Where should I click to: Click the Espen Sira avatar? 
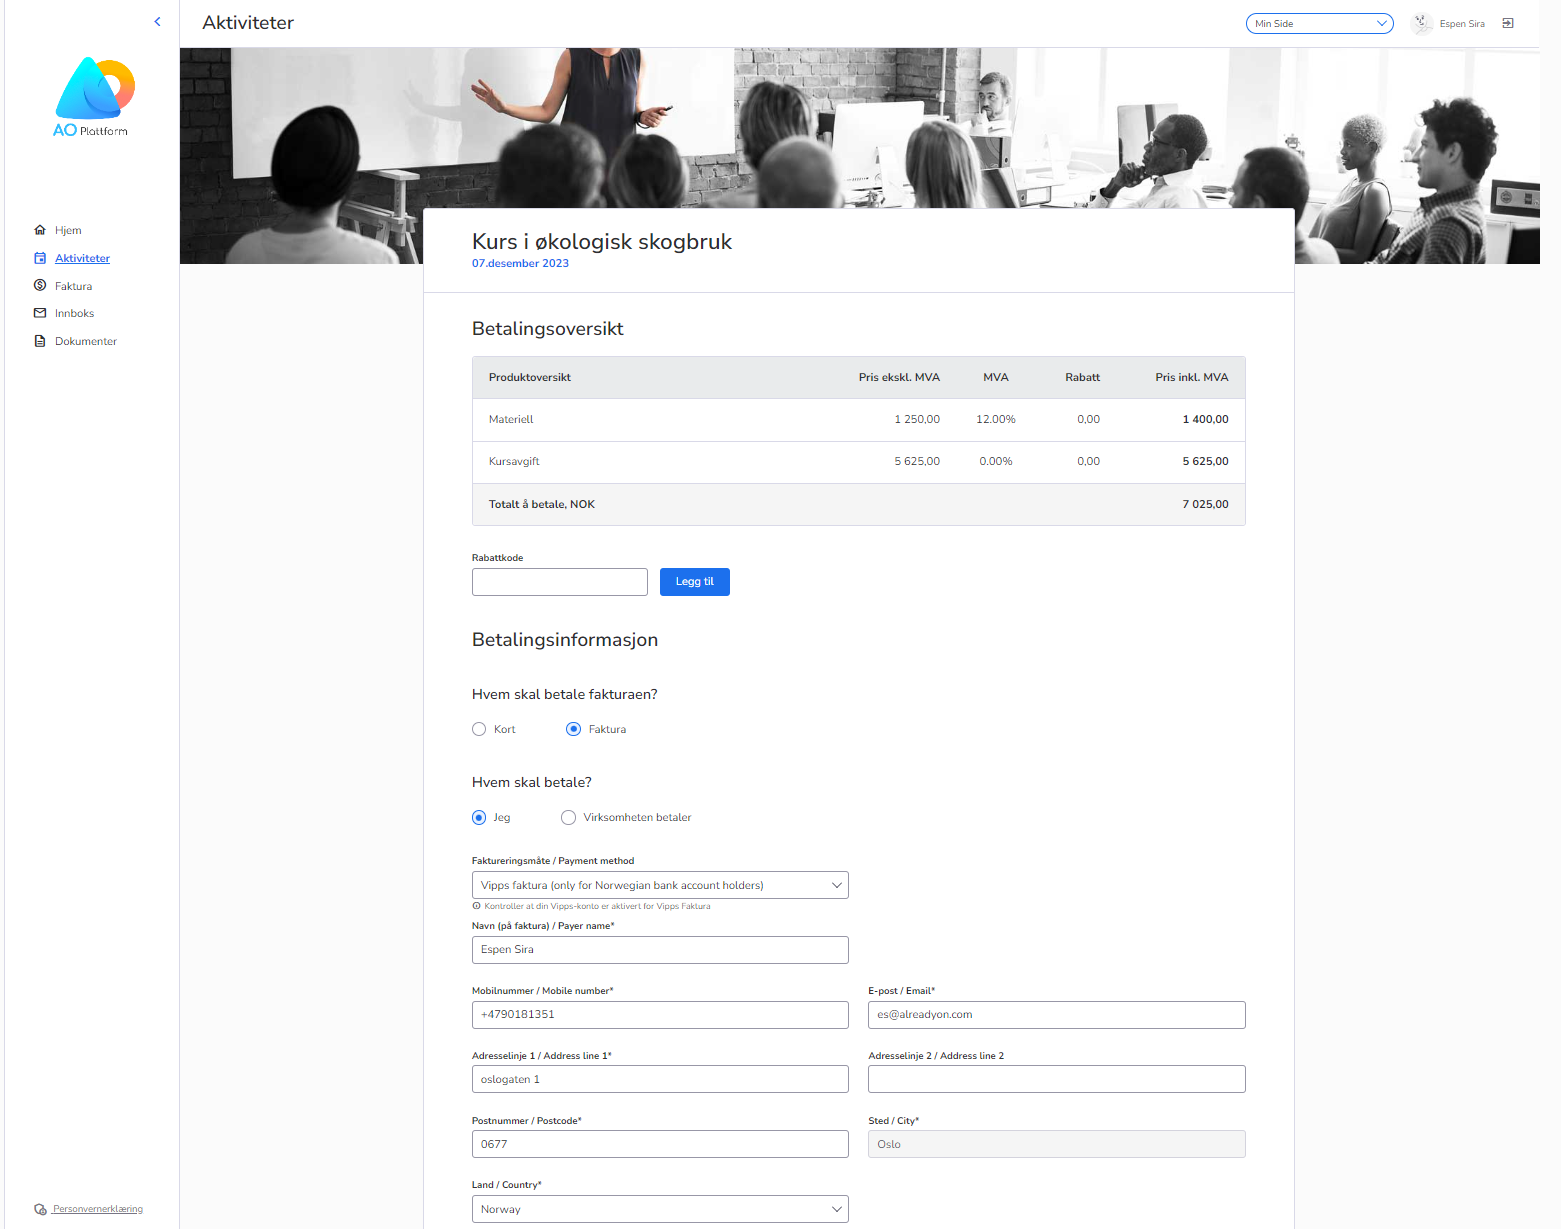(x=1421, y=23)
